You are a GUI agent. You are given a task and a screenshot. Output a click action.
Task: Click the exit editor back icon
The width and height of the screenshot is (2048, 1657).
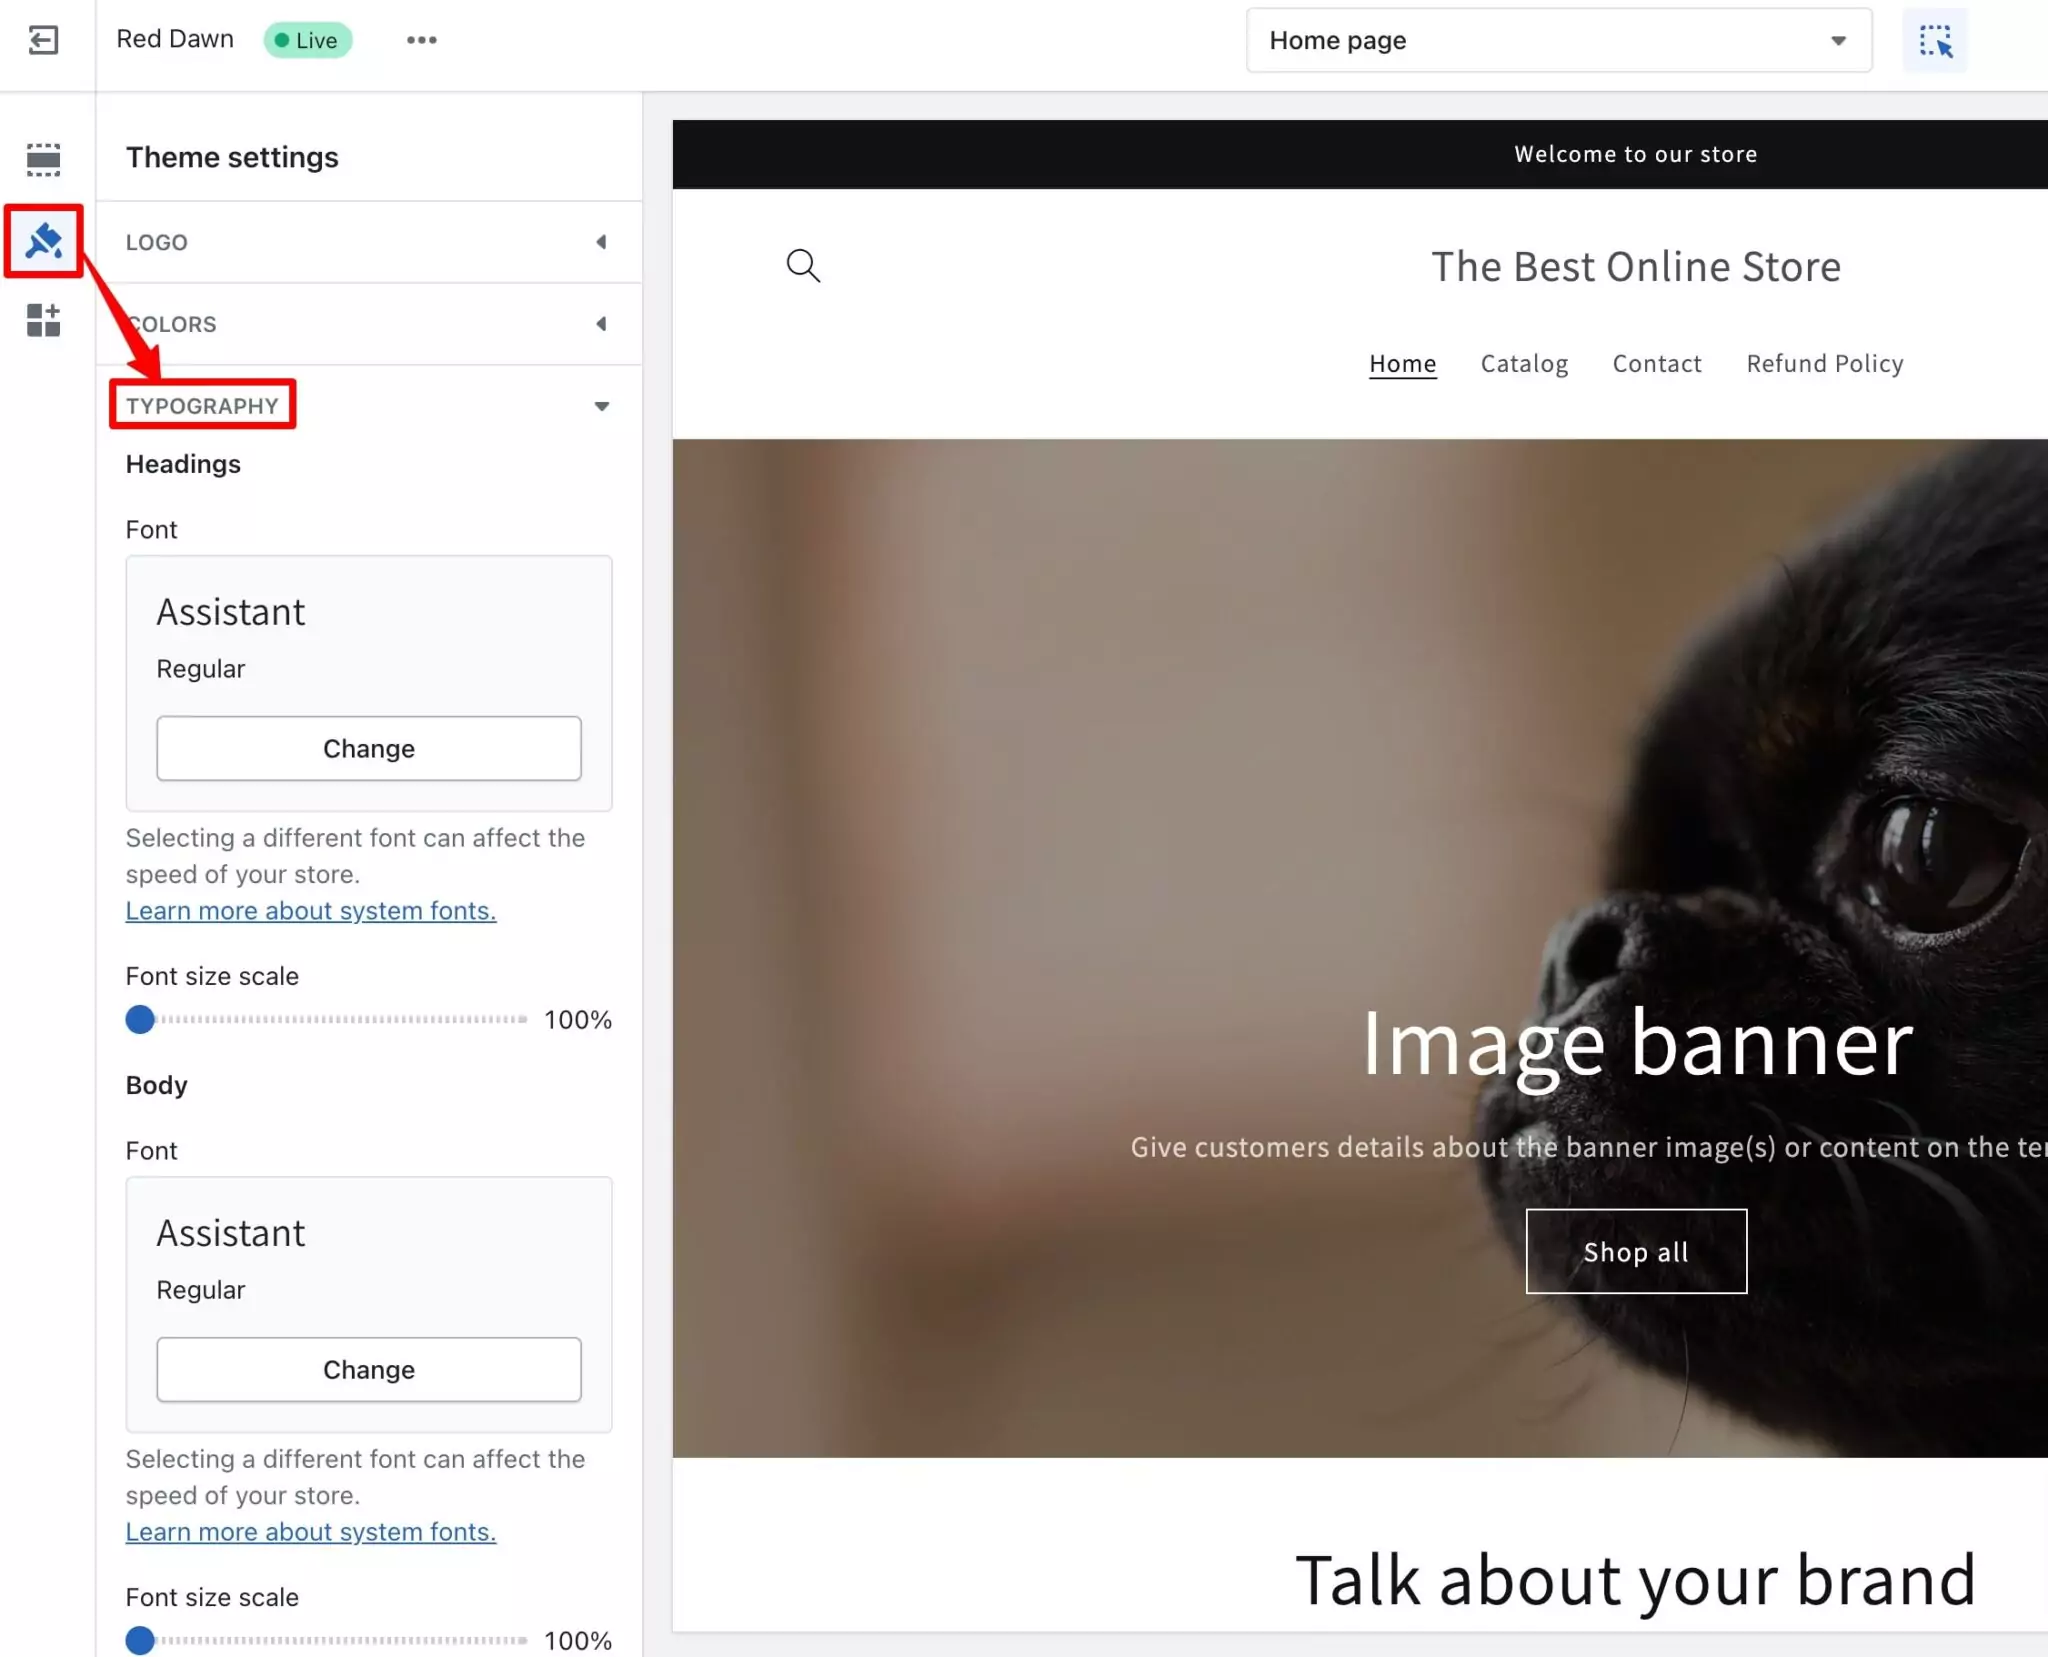43,40
